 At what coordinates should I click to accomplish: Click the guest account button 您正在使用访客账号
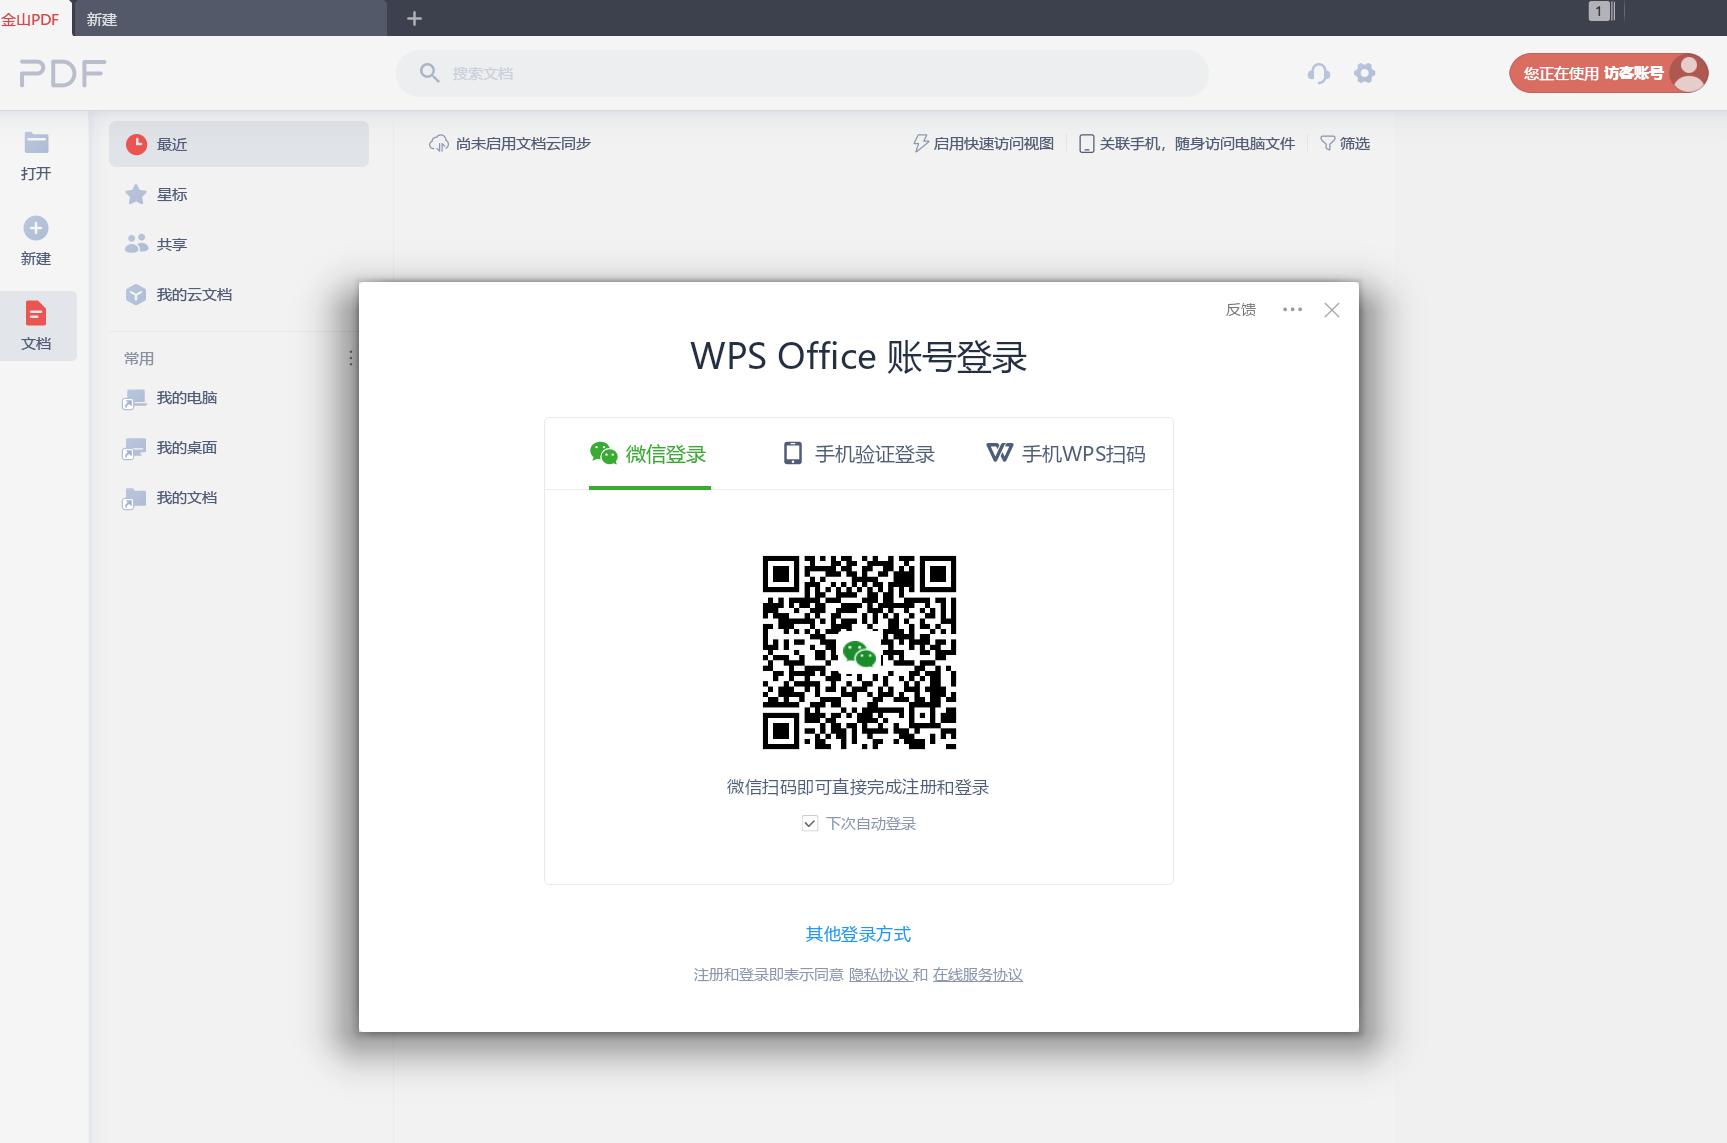[1609, 73]
